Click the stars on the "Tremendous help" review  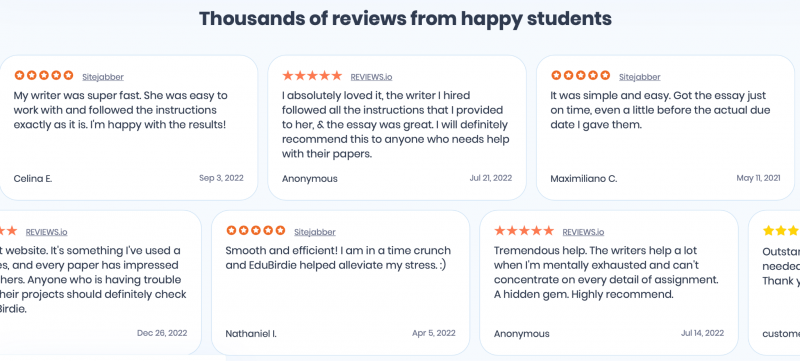pyautogui.click(x=524, y=230)
